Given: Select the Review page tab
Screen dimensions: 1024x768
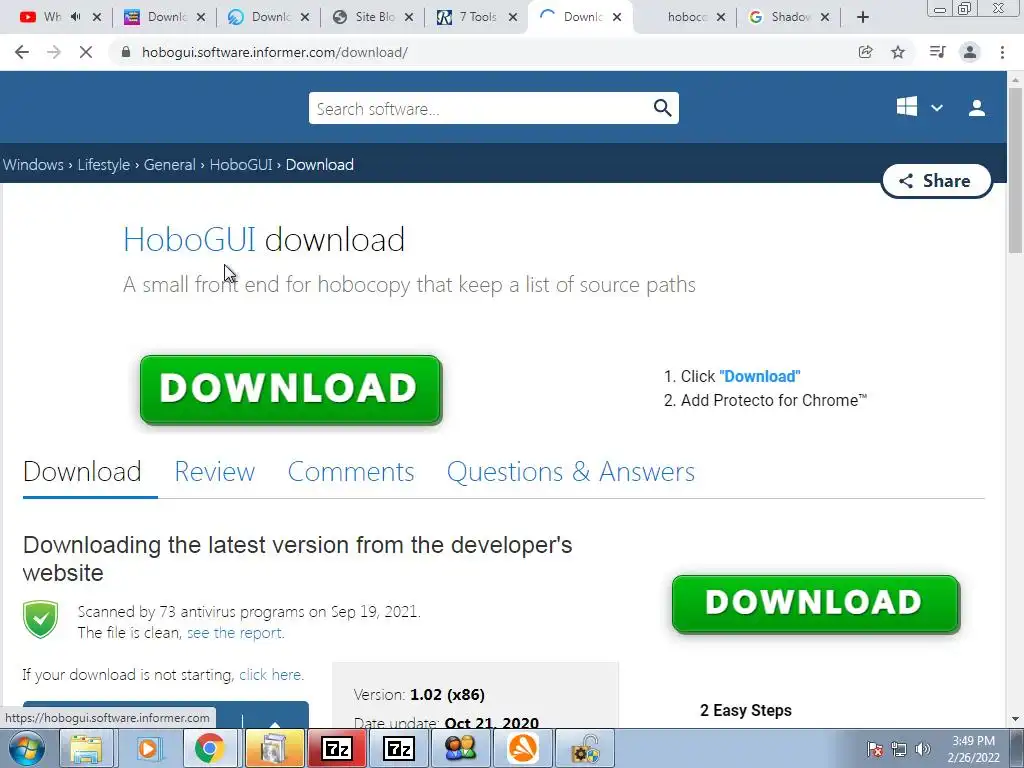Looking at the screenshot, I should coord(214,472).
